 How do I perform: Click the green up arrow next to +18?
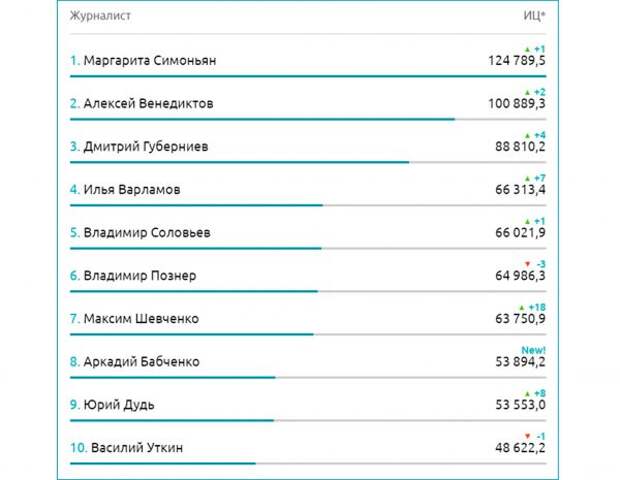(522, 308)
